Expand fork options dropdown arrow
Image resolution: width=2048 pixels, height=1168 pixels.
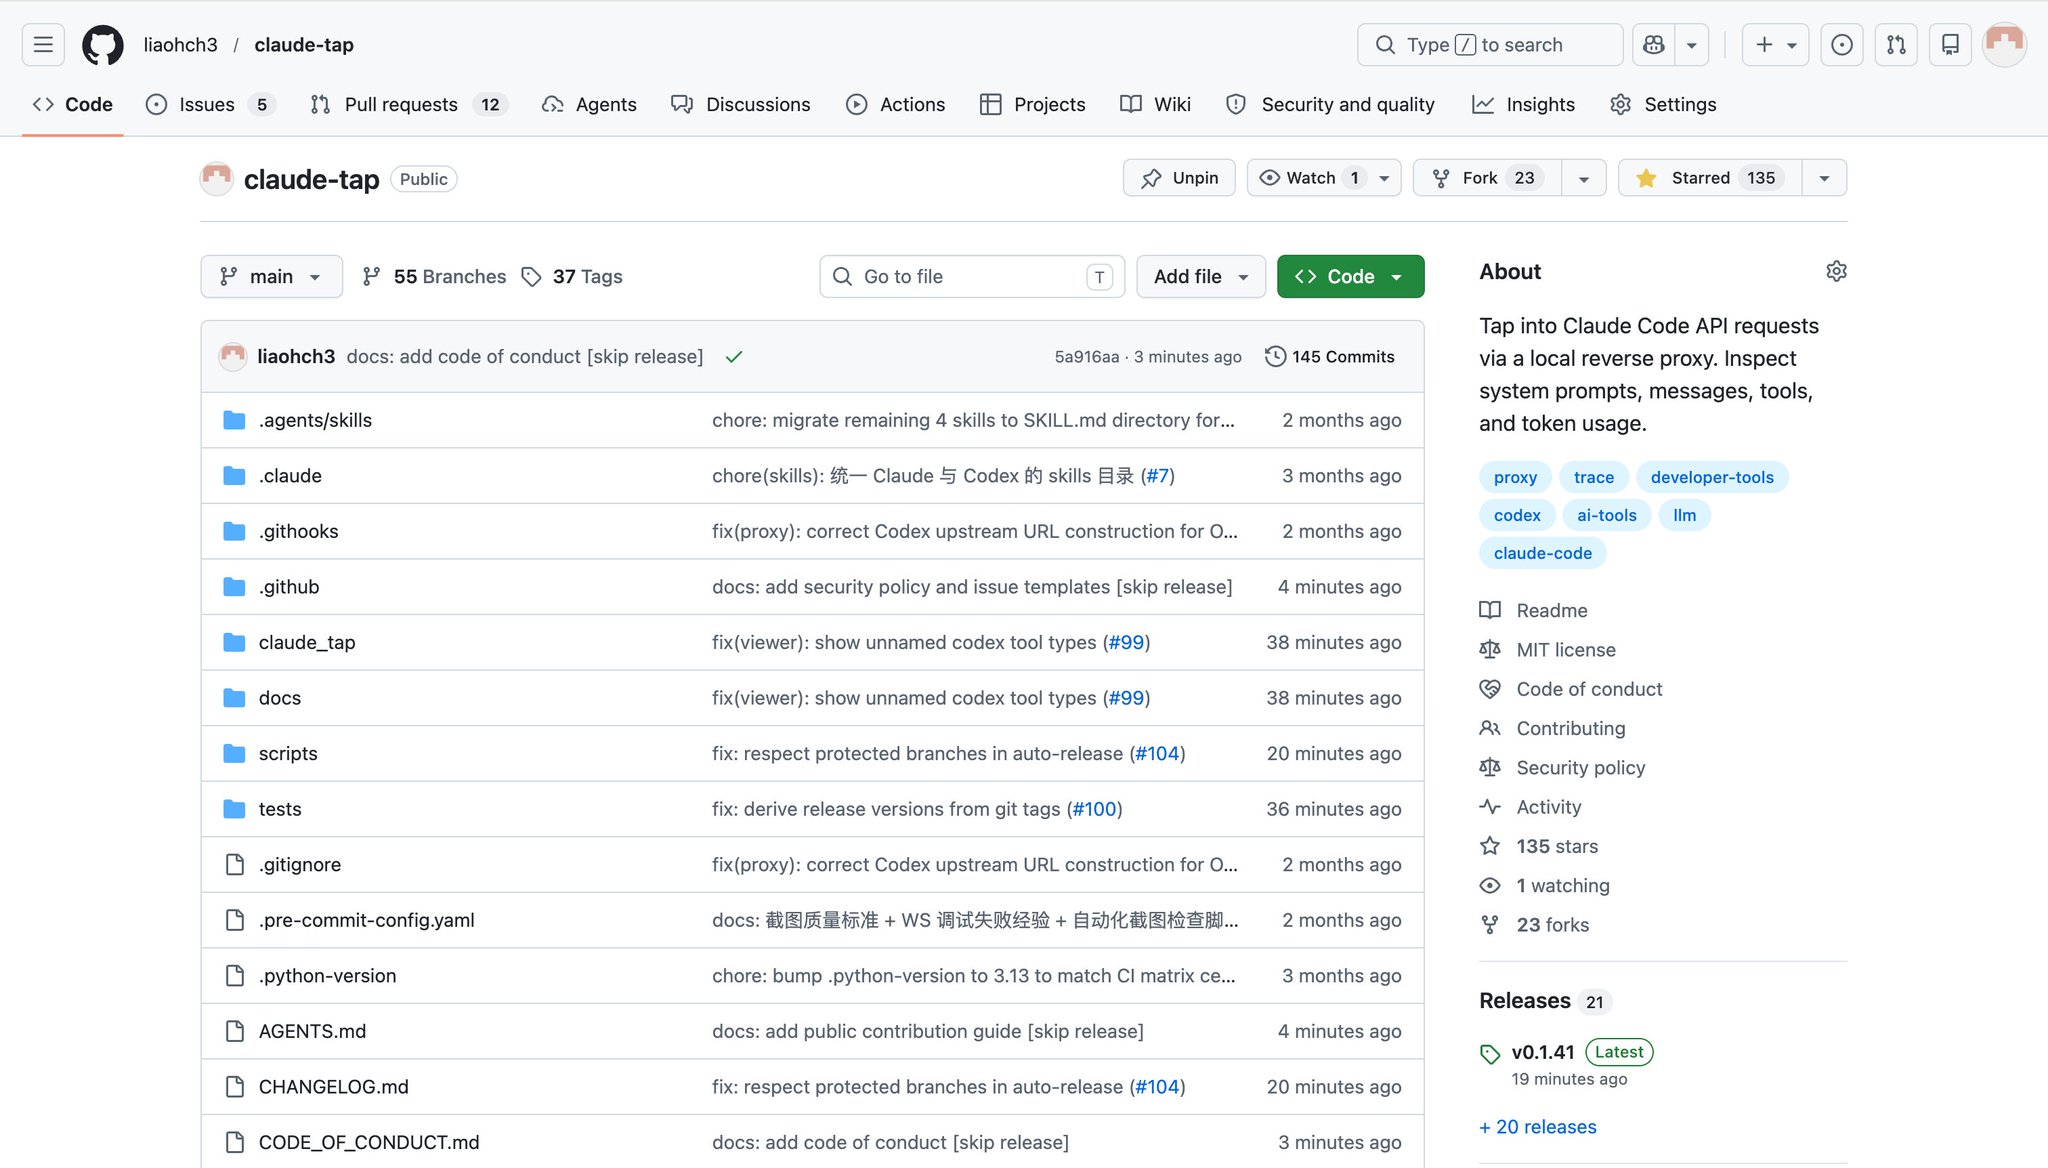click(x=1584, y=178)
